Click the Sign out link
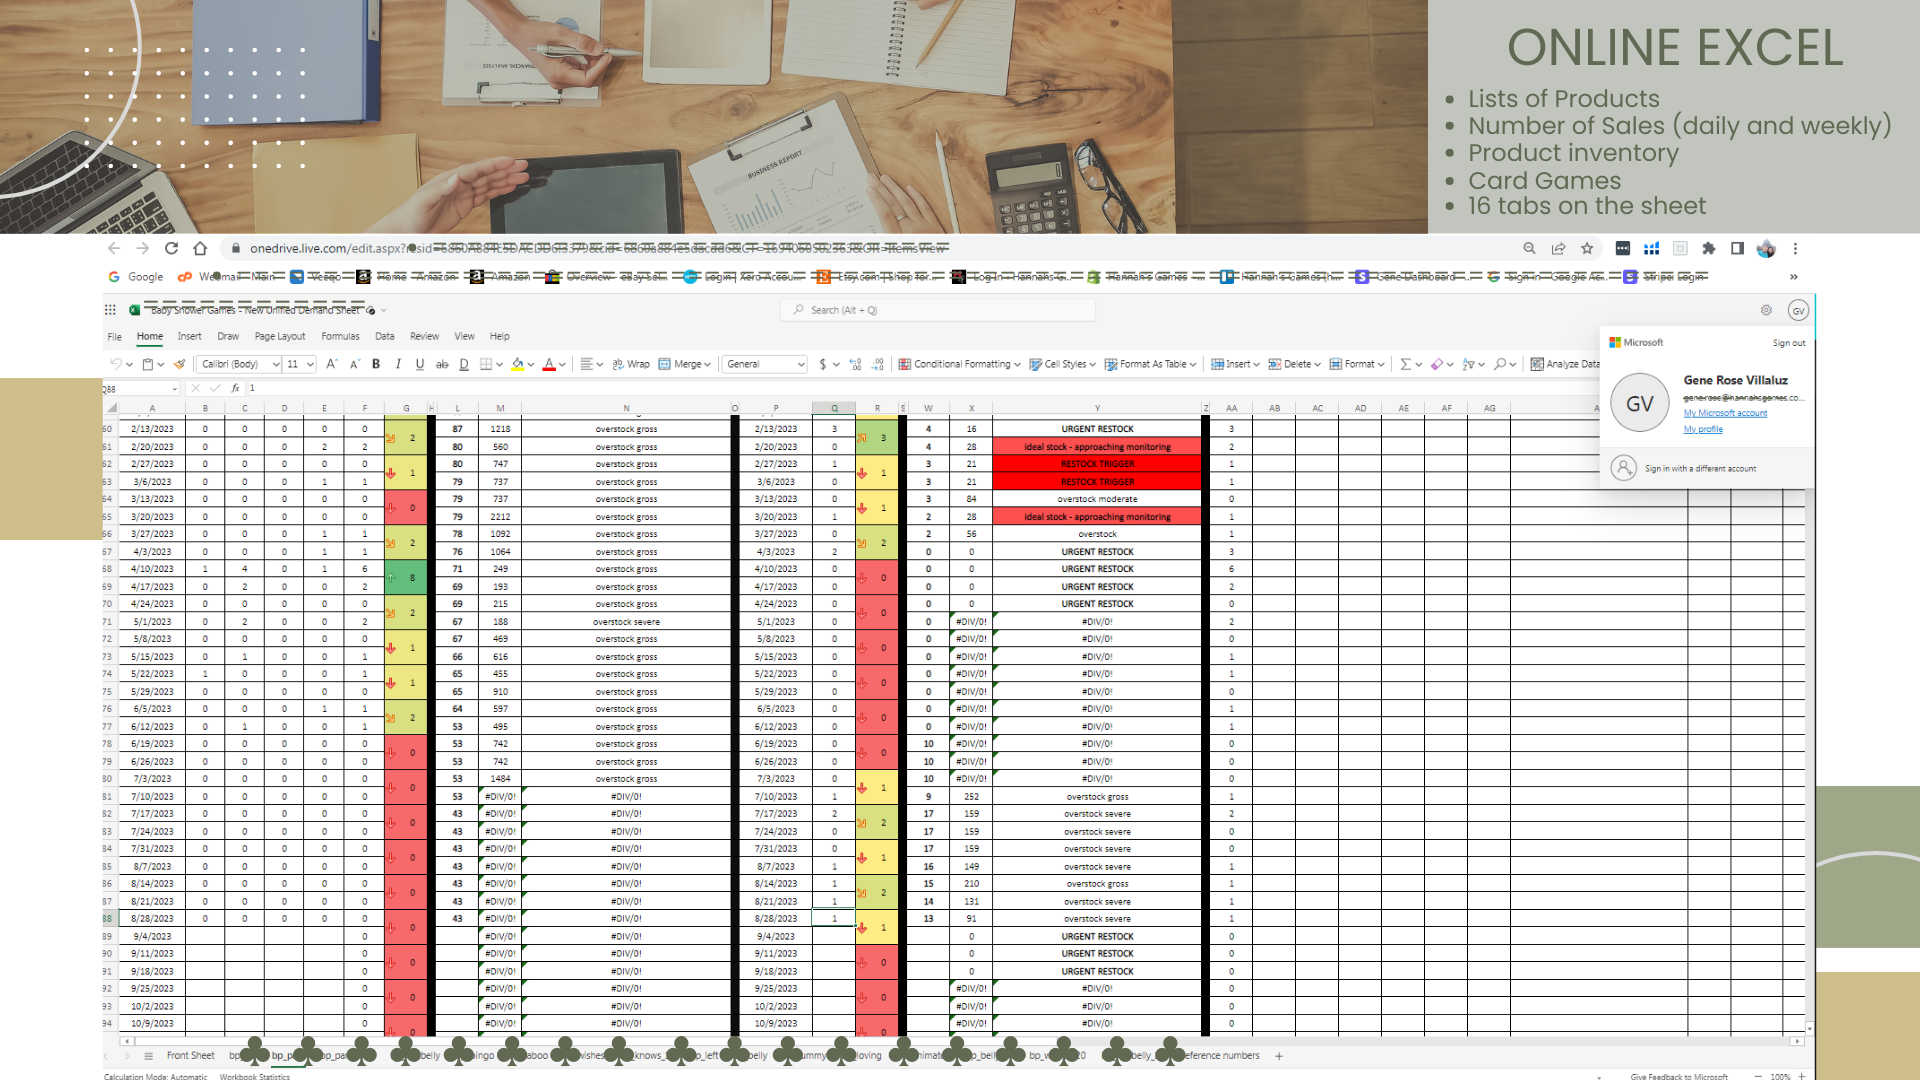Image resolution: width=1920 pixels, height=1080 pixels. click(1788, 343)
